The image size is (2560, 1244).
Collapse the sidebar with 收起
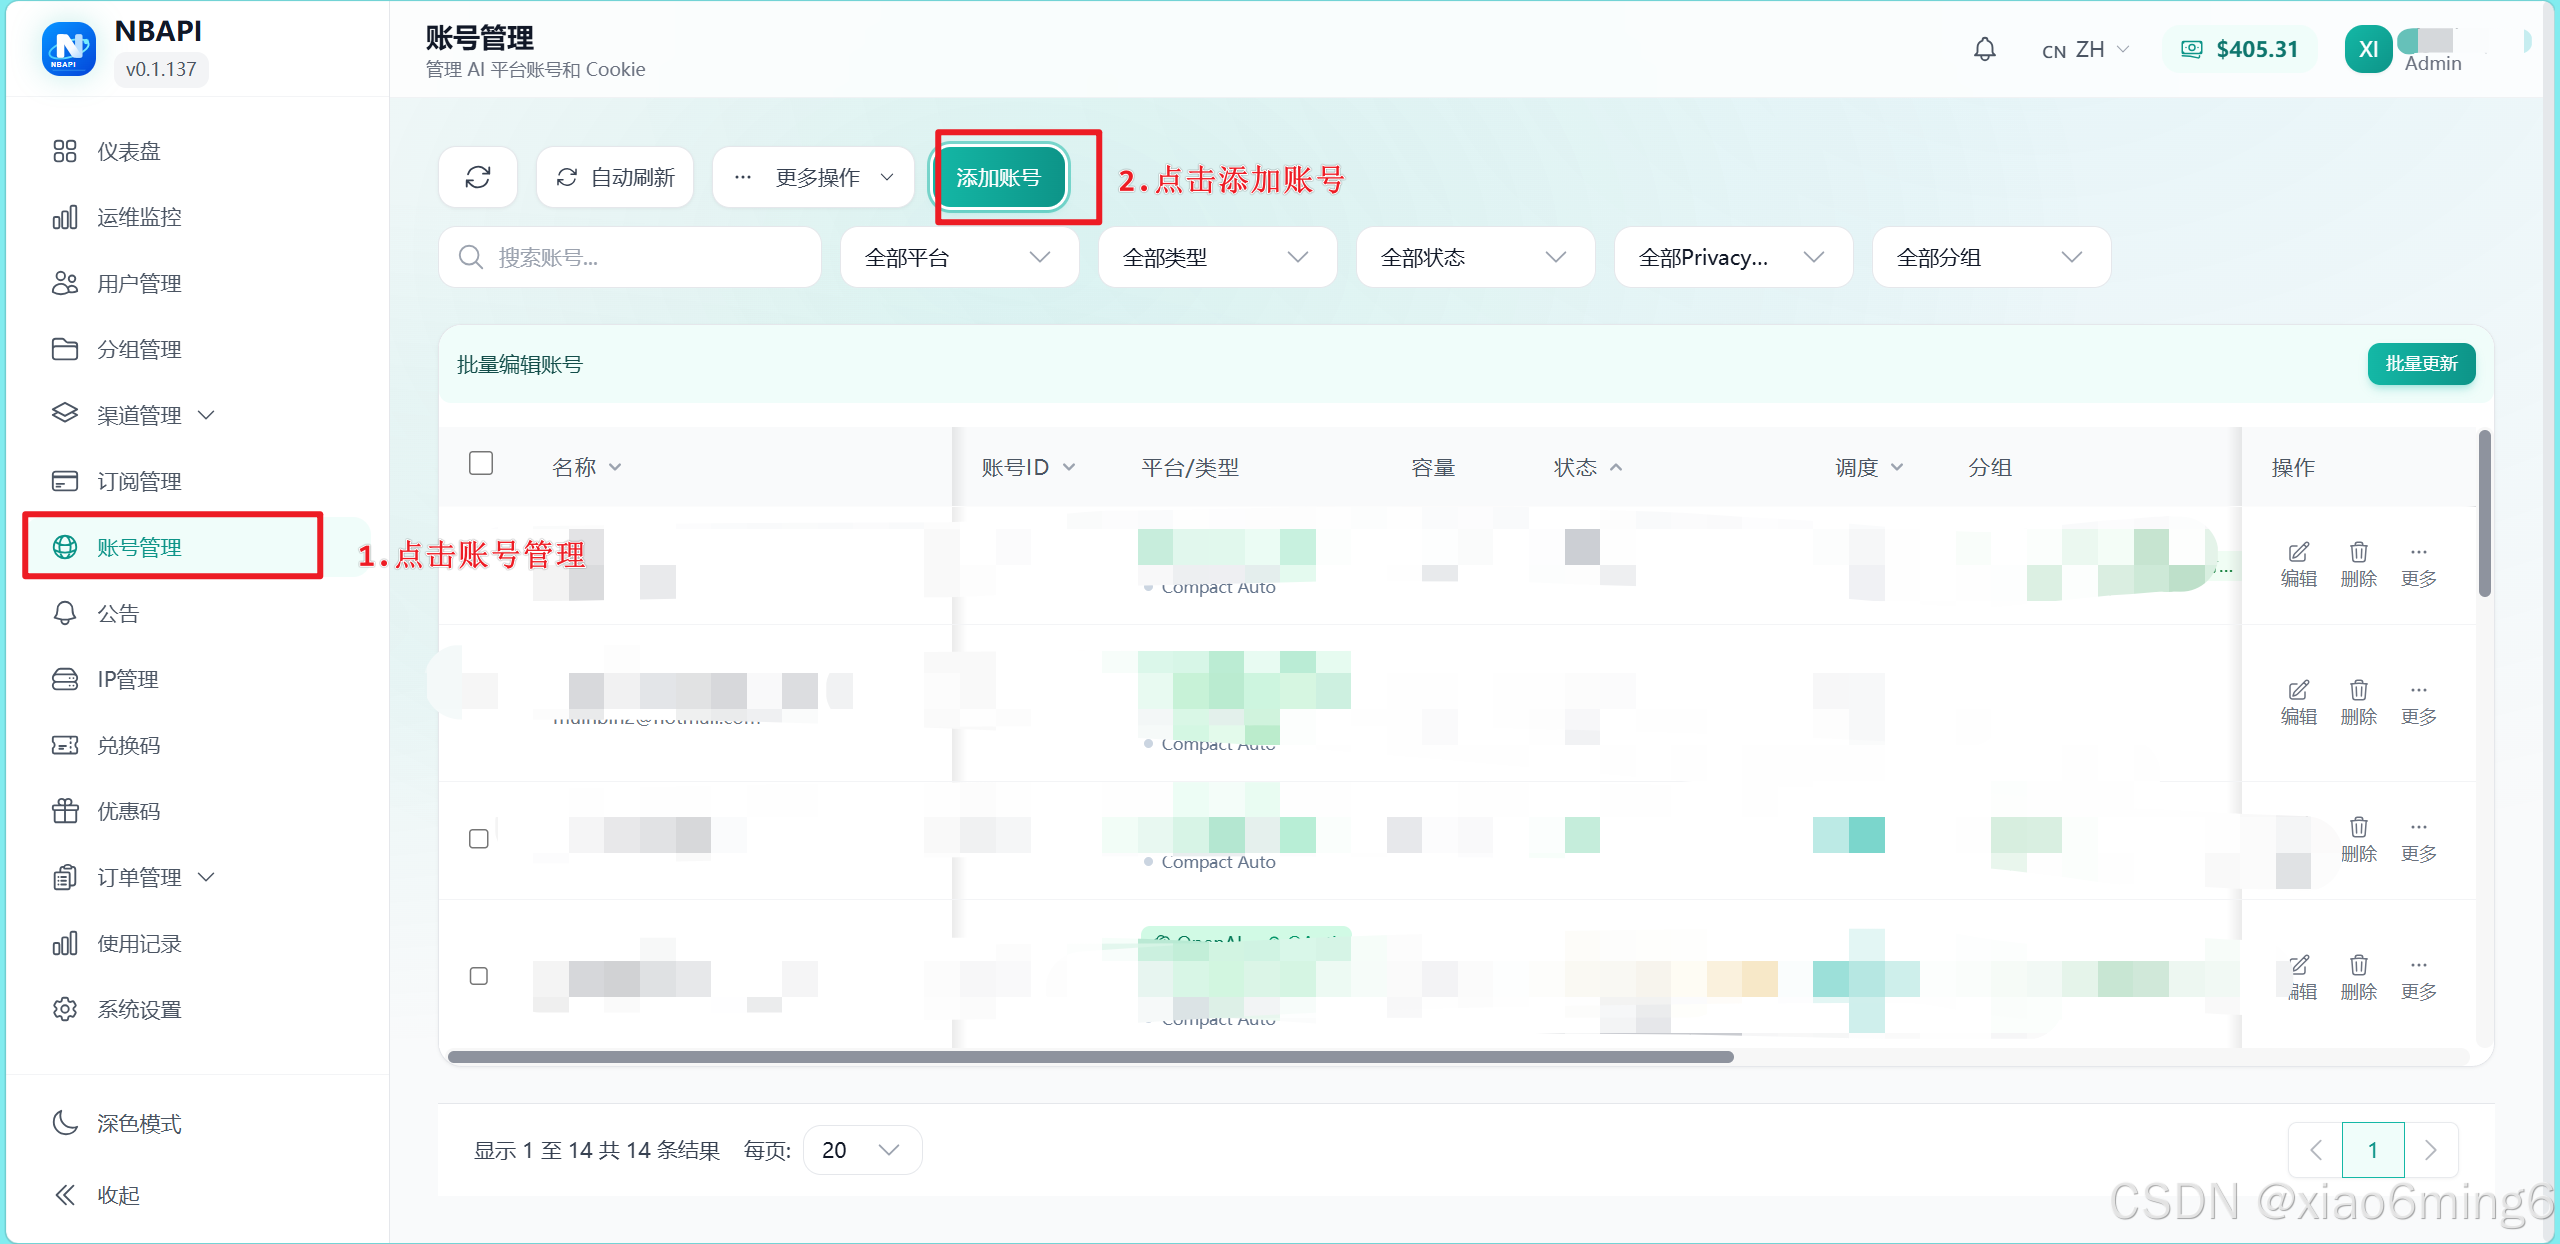tap(97, 1195)
